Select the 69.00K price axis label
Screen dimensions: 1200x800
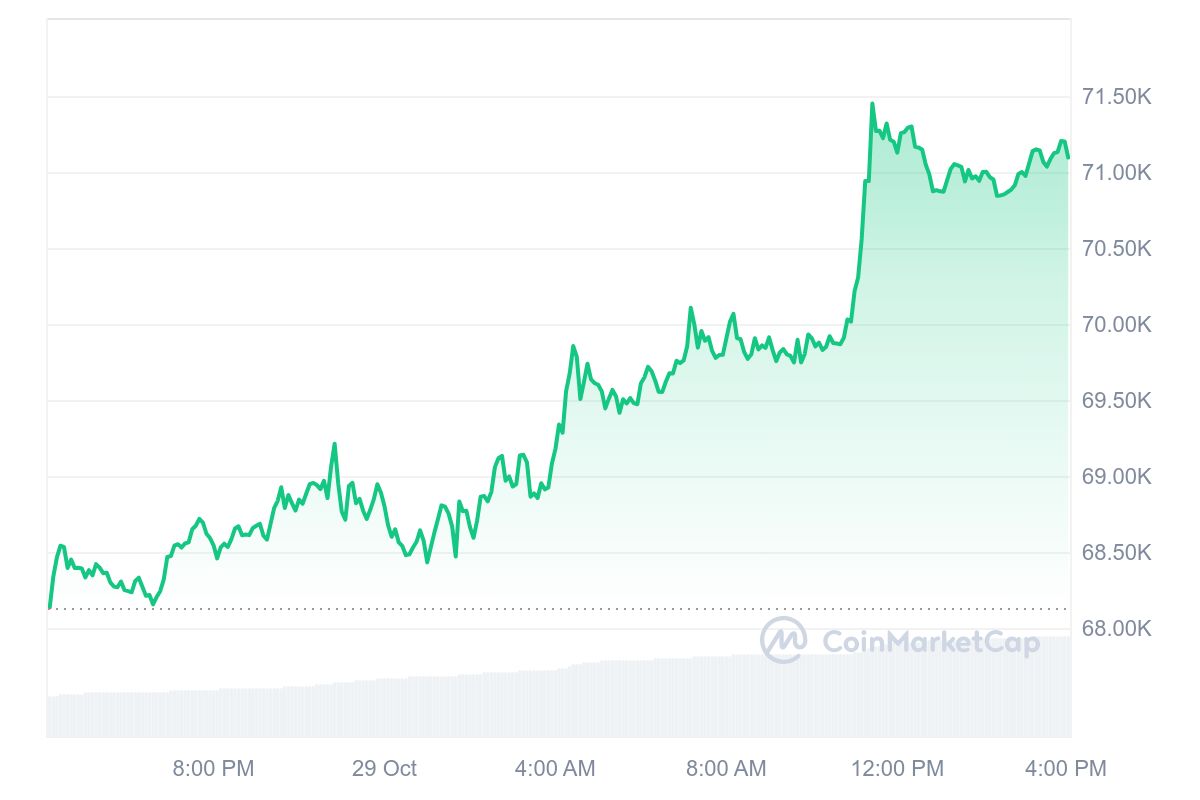pyautogui.click(x=1117, y=477)
